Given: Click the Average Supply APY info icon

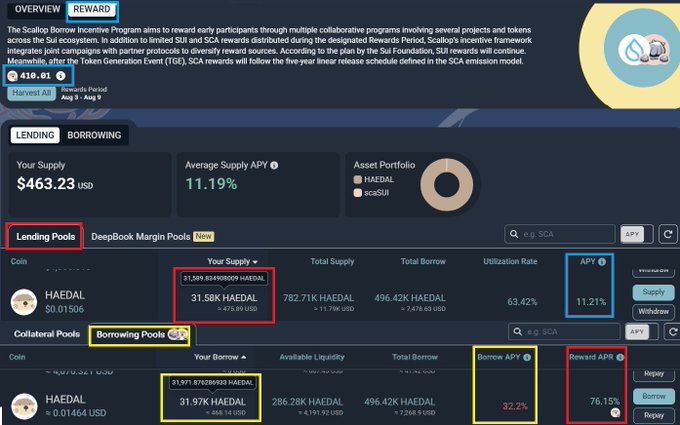Looking at the screenshot, I should (x=274, y=165).
